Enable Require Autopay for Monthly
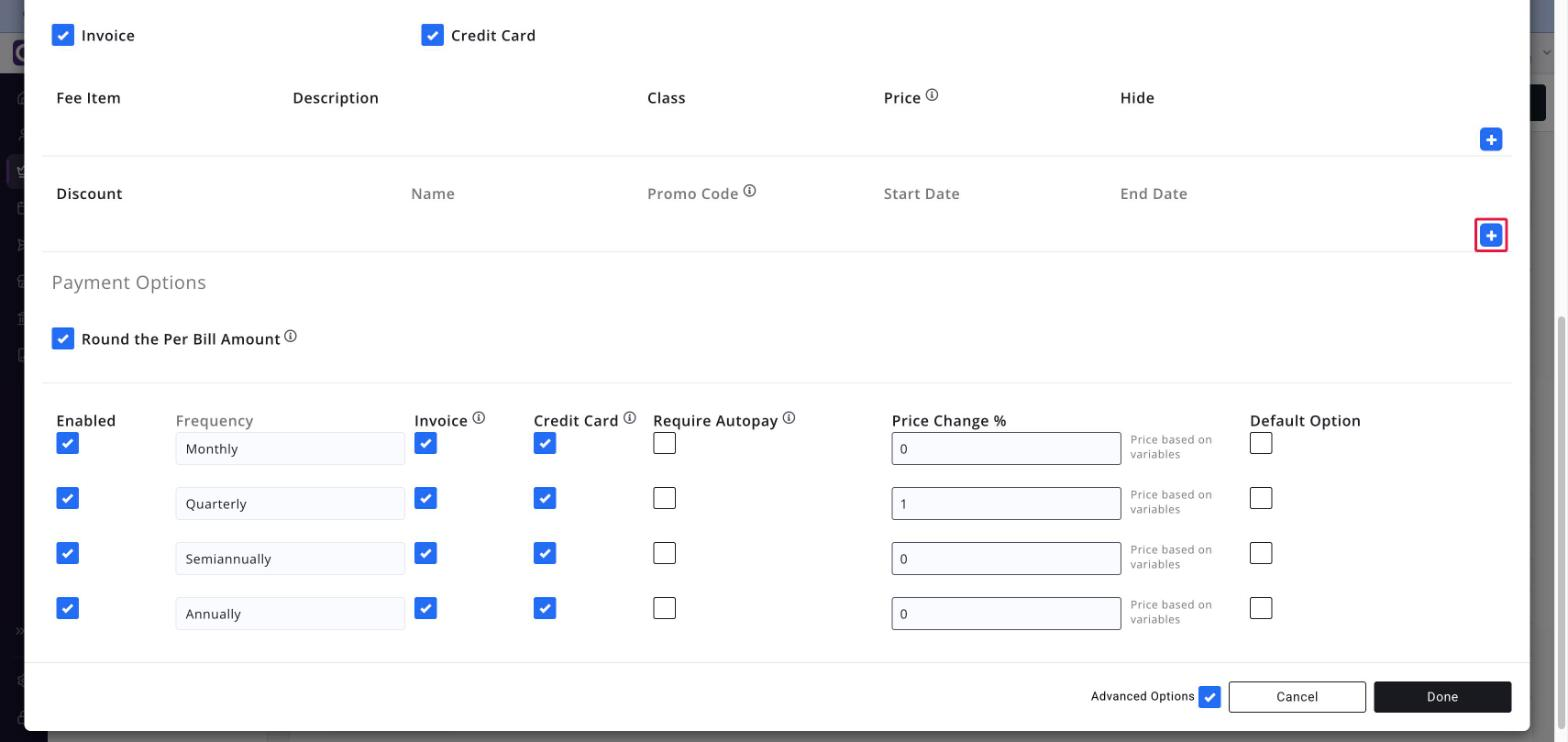Viewport: 1568px width, 742px height. pyautogui.click(x=664, y=443)
